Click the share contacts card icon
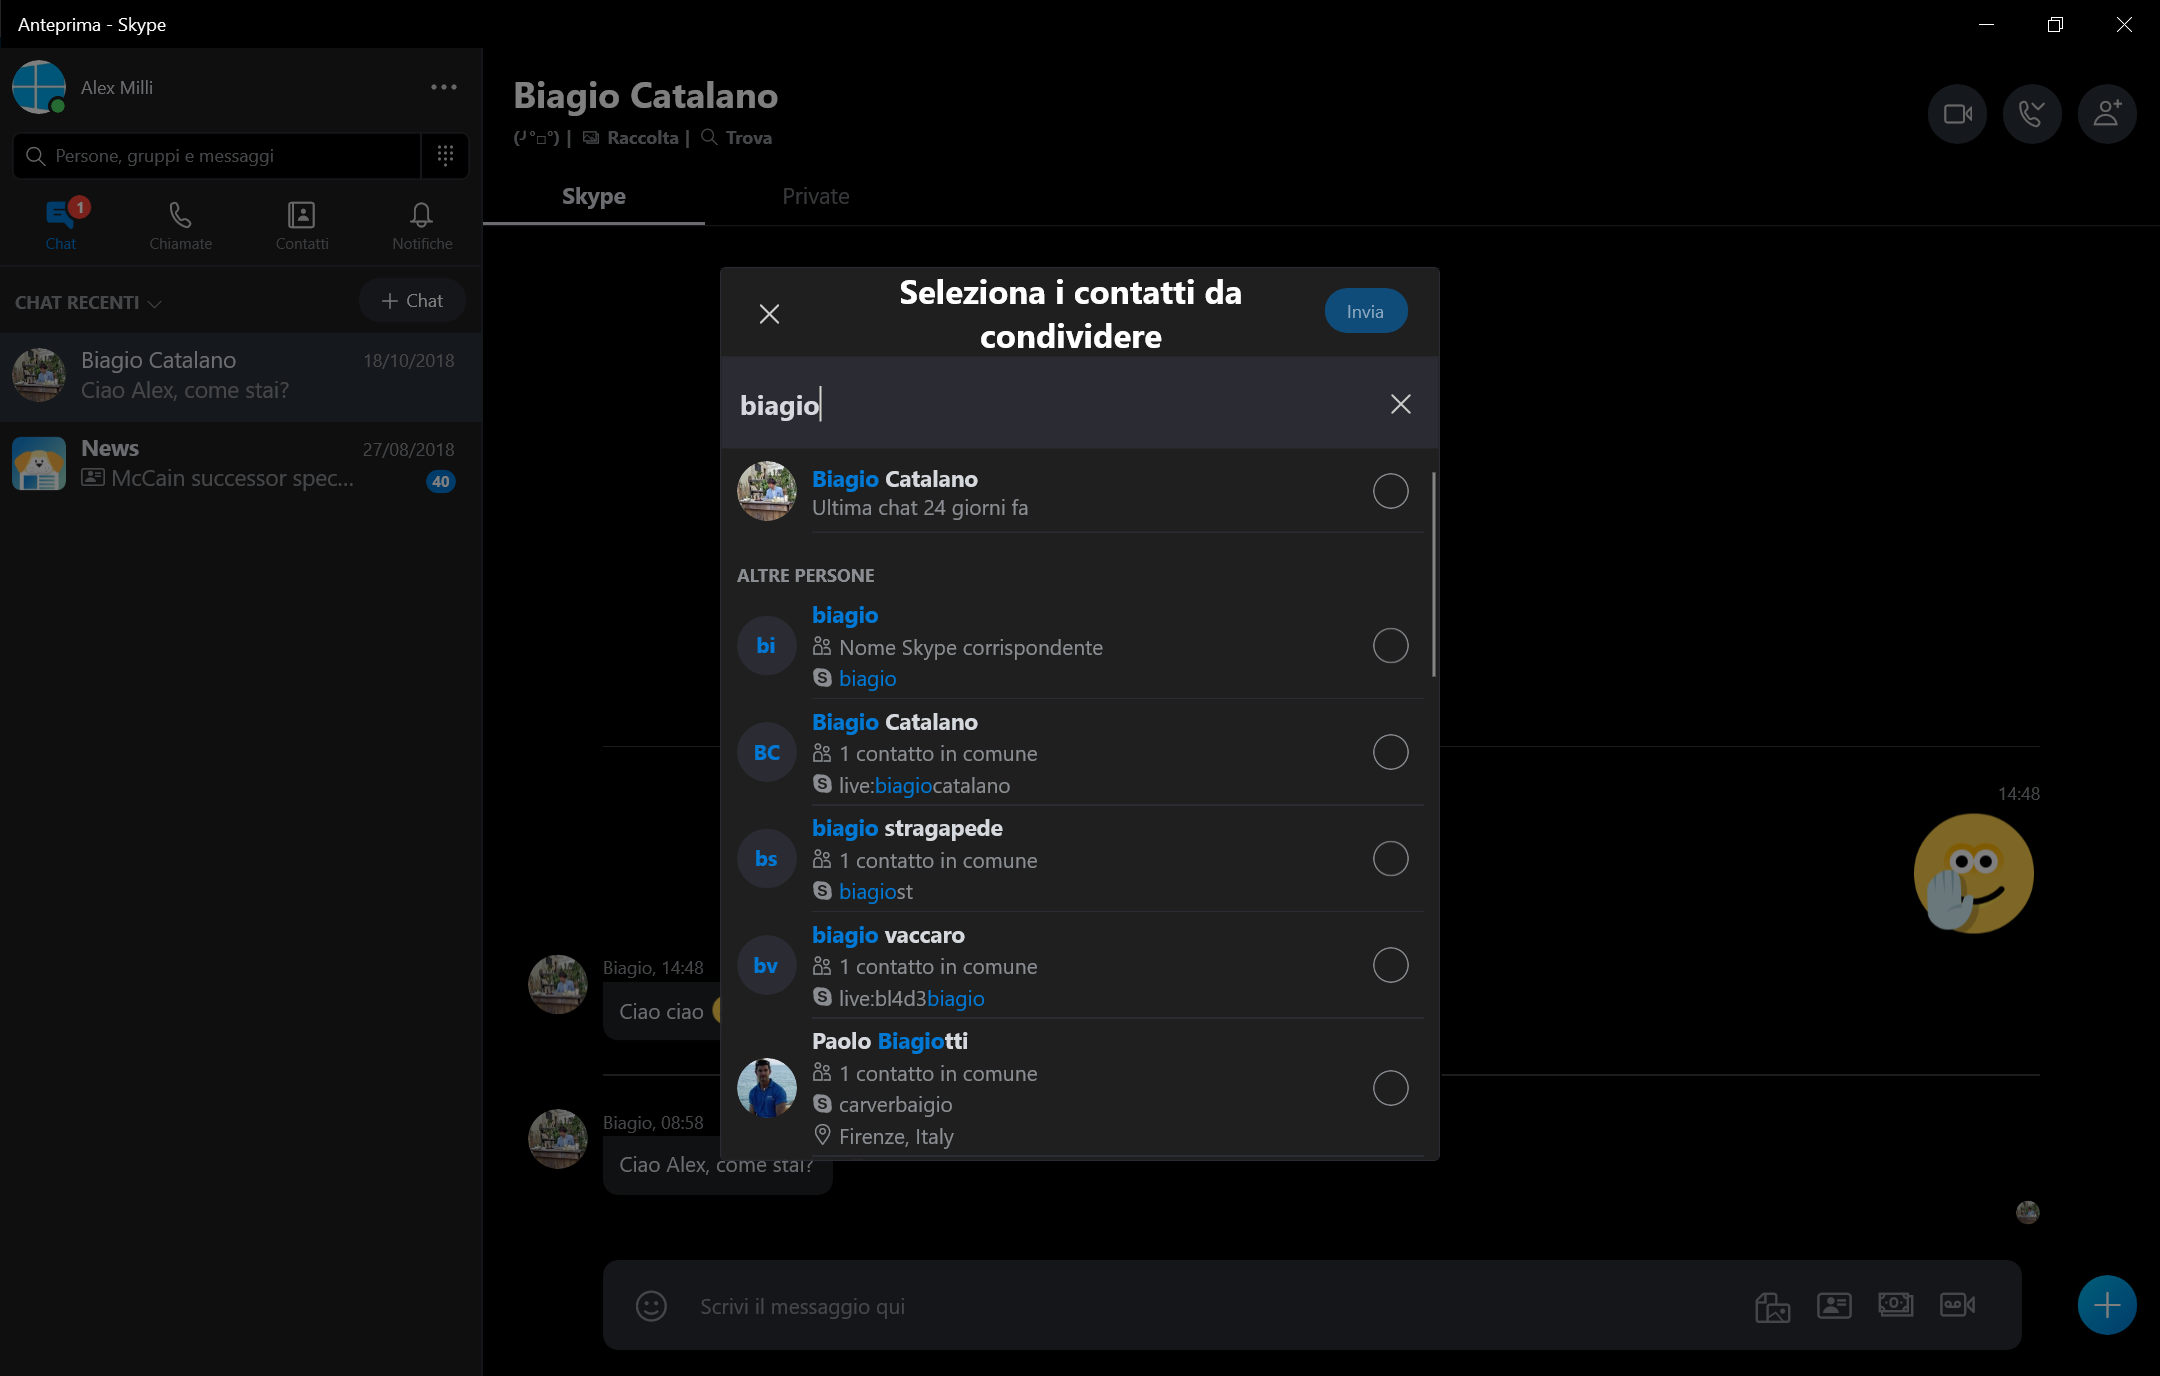Image resolution: width=2160 pixels, height=1376 pixels. click(1834, 1305)
